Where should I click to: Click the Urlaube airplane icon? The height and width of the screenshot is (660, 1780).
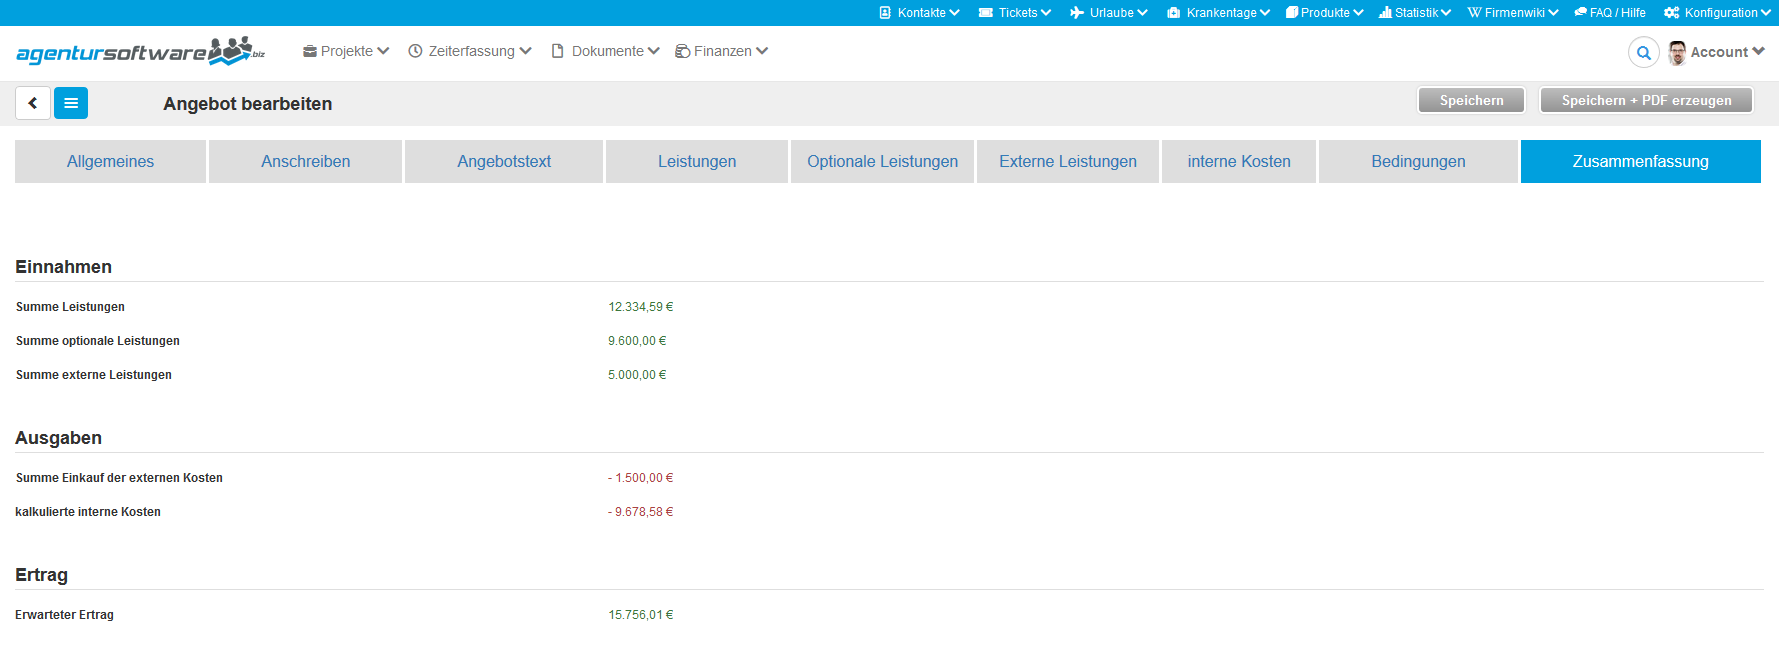coord(1077,13)
